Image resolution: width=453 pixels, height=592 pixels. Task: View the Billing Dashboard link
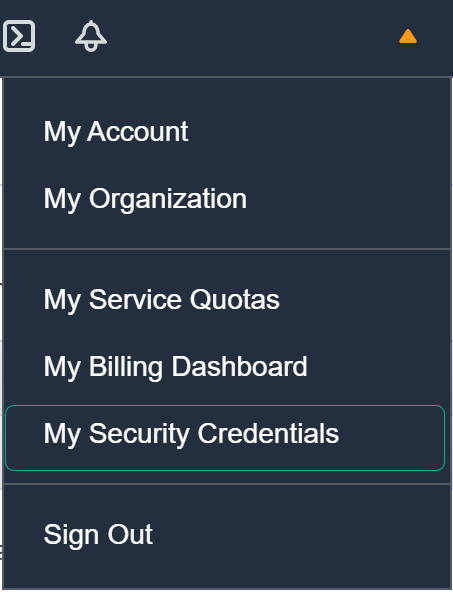[176, 367]
